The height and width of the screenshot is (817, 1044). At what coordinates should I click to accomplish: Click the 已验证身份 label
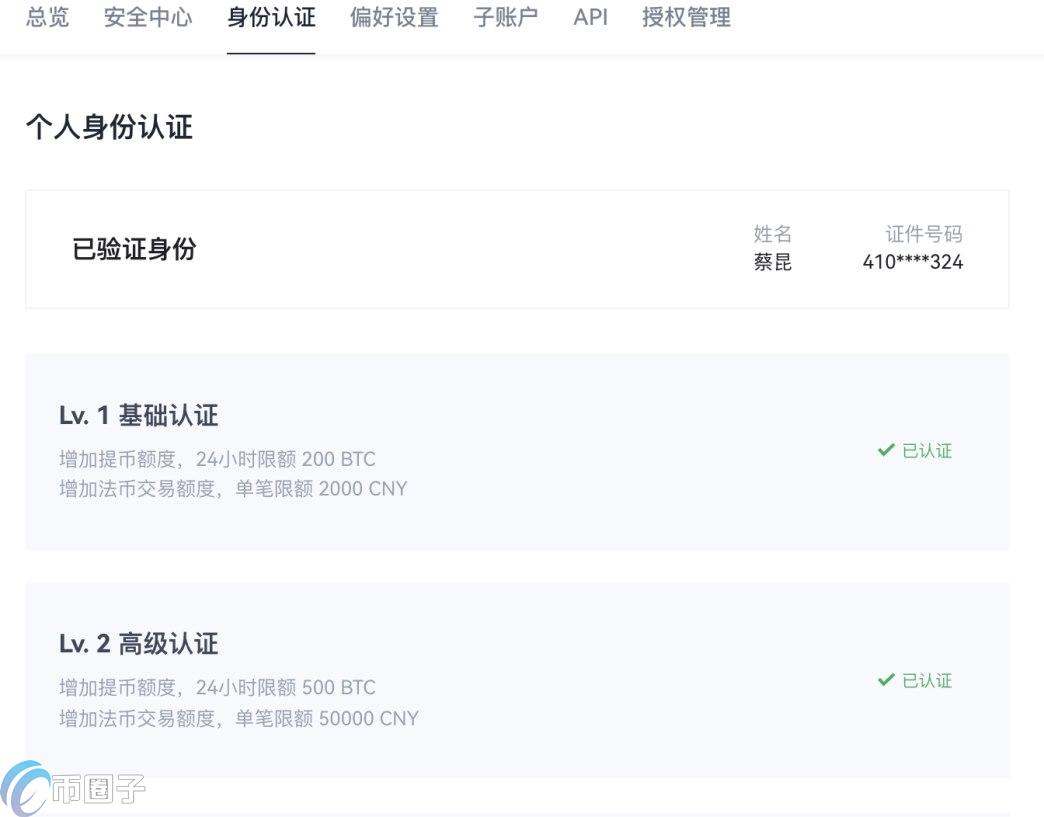point(134,249)
